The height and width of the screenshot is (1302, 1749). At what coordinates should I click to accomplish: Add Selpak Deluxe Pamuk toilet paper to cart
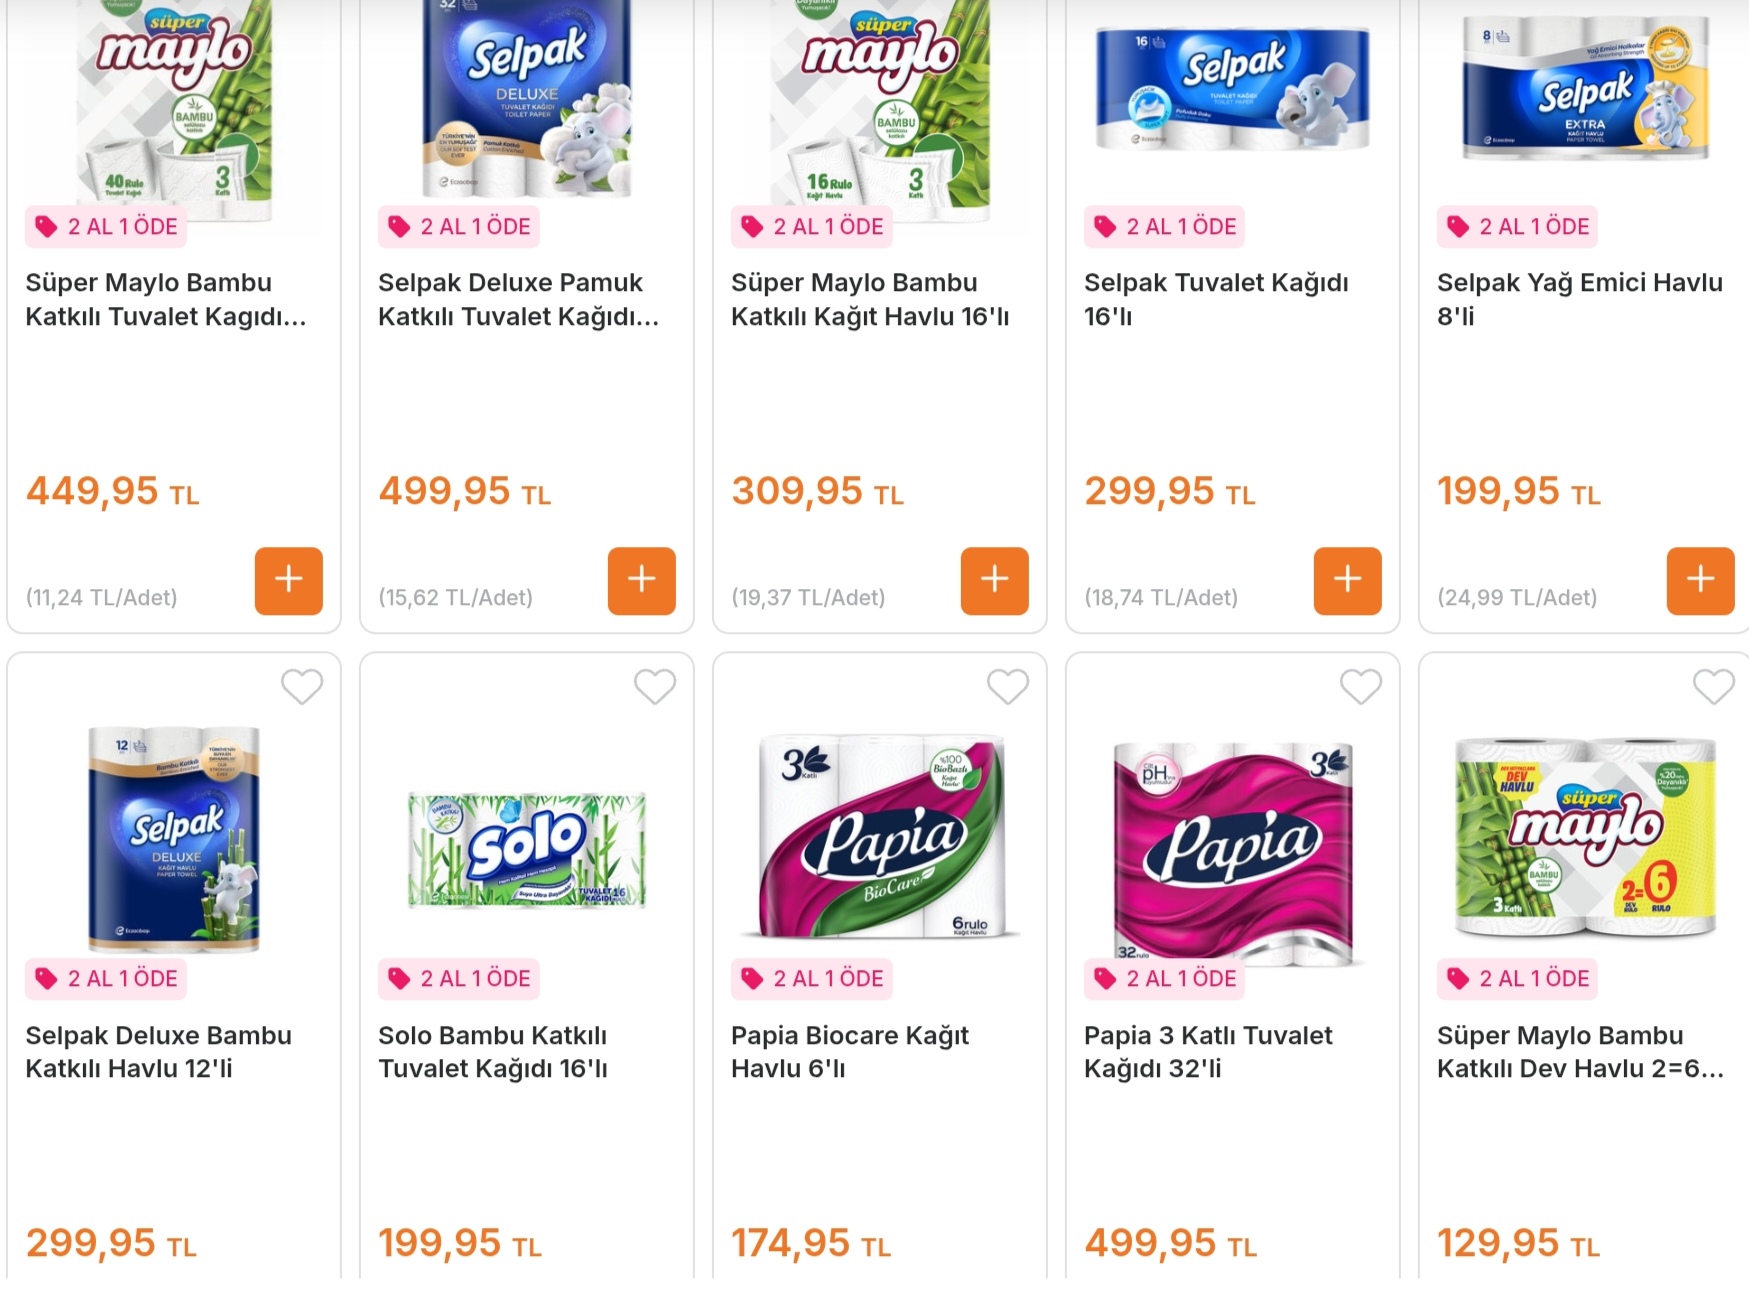coord(641,580)
